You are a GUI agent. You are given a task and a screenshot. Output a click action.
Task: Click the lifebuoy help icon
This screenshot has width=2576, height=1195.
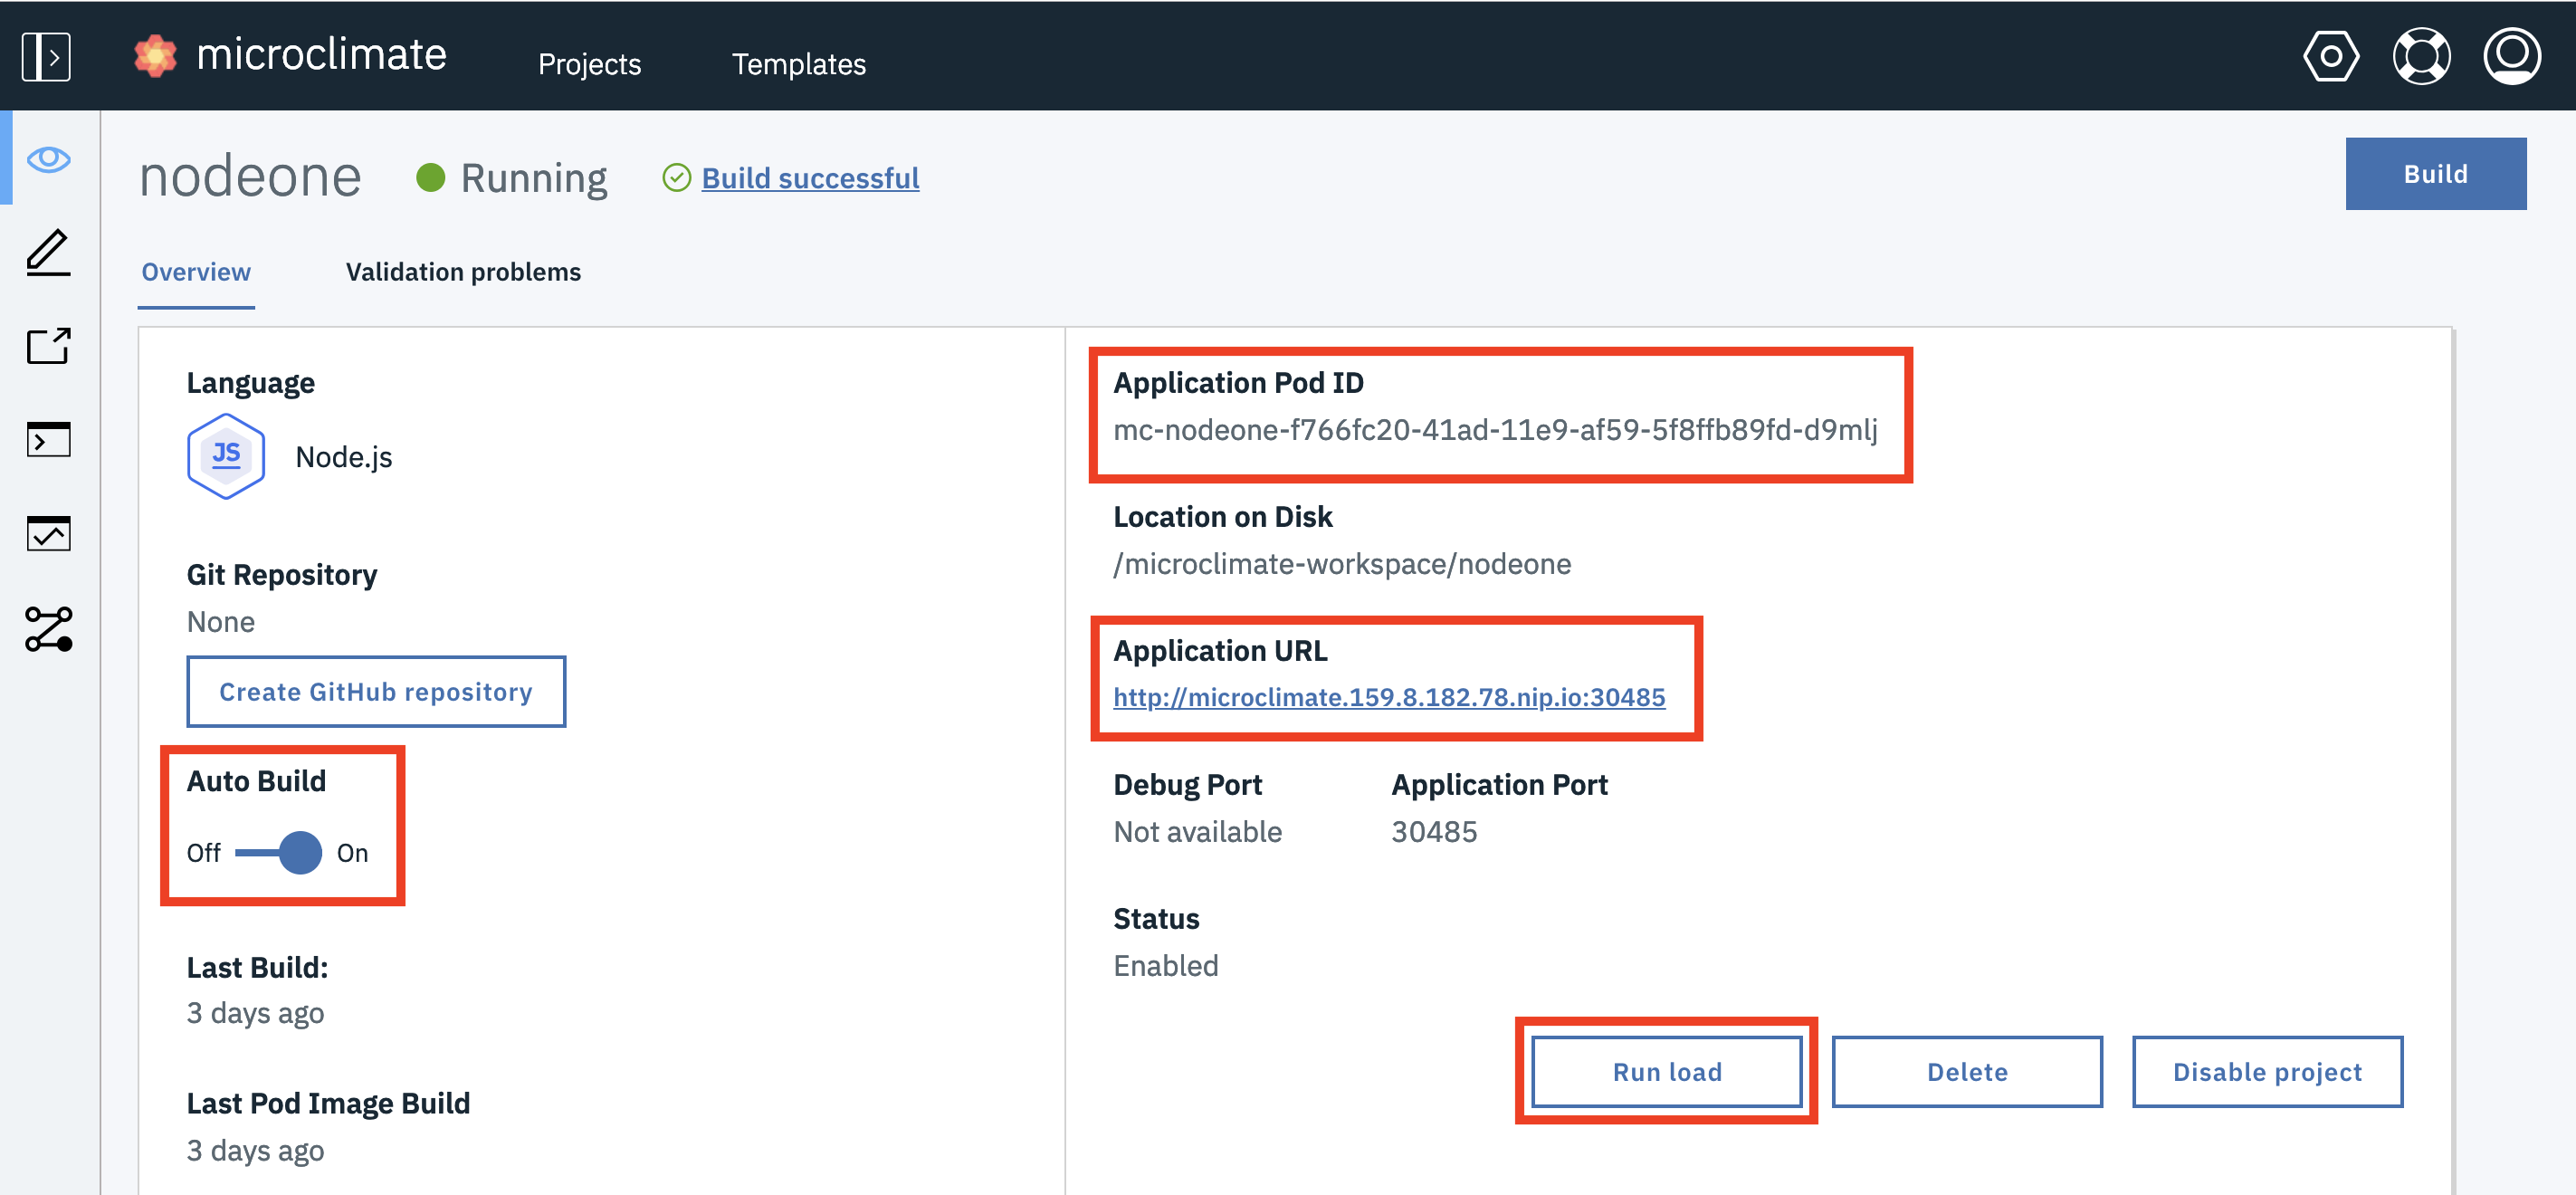tap(2420, 57)
